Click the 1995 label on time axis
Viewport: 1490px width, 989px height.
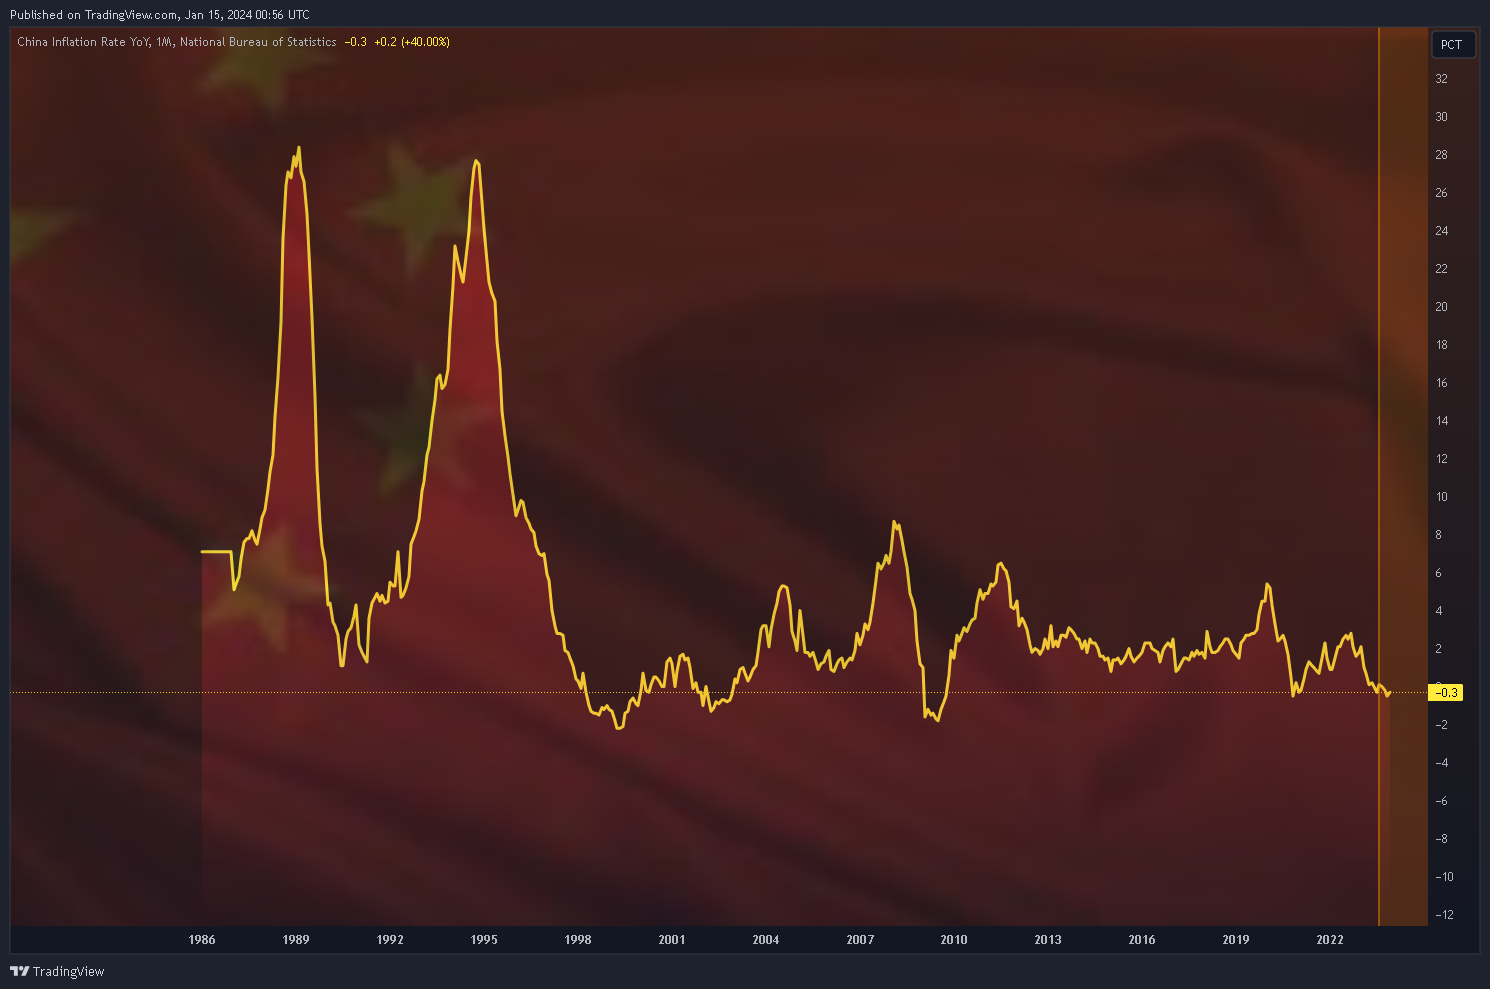pyautogui.click(x=484, y=939)
